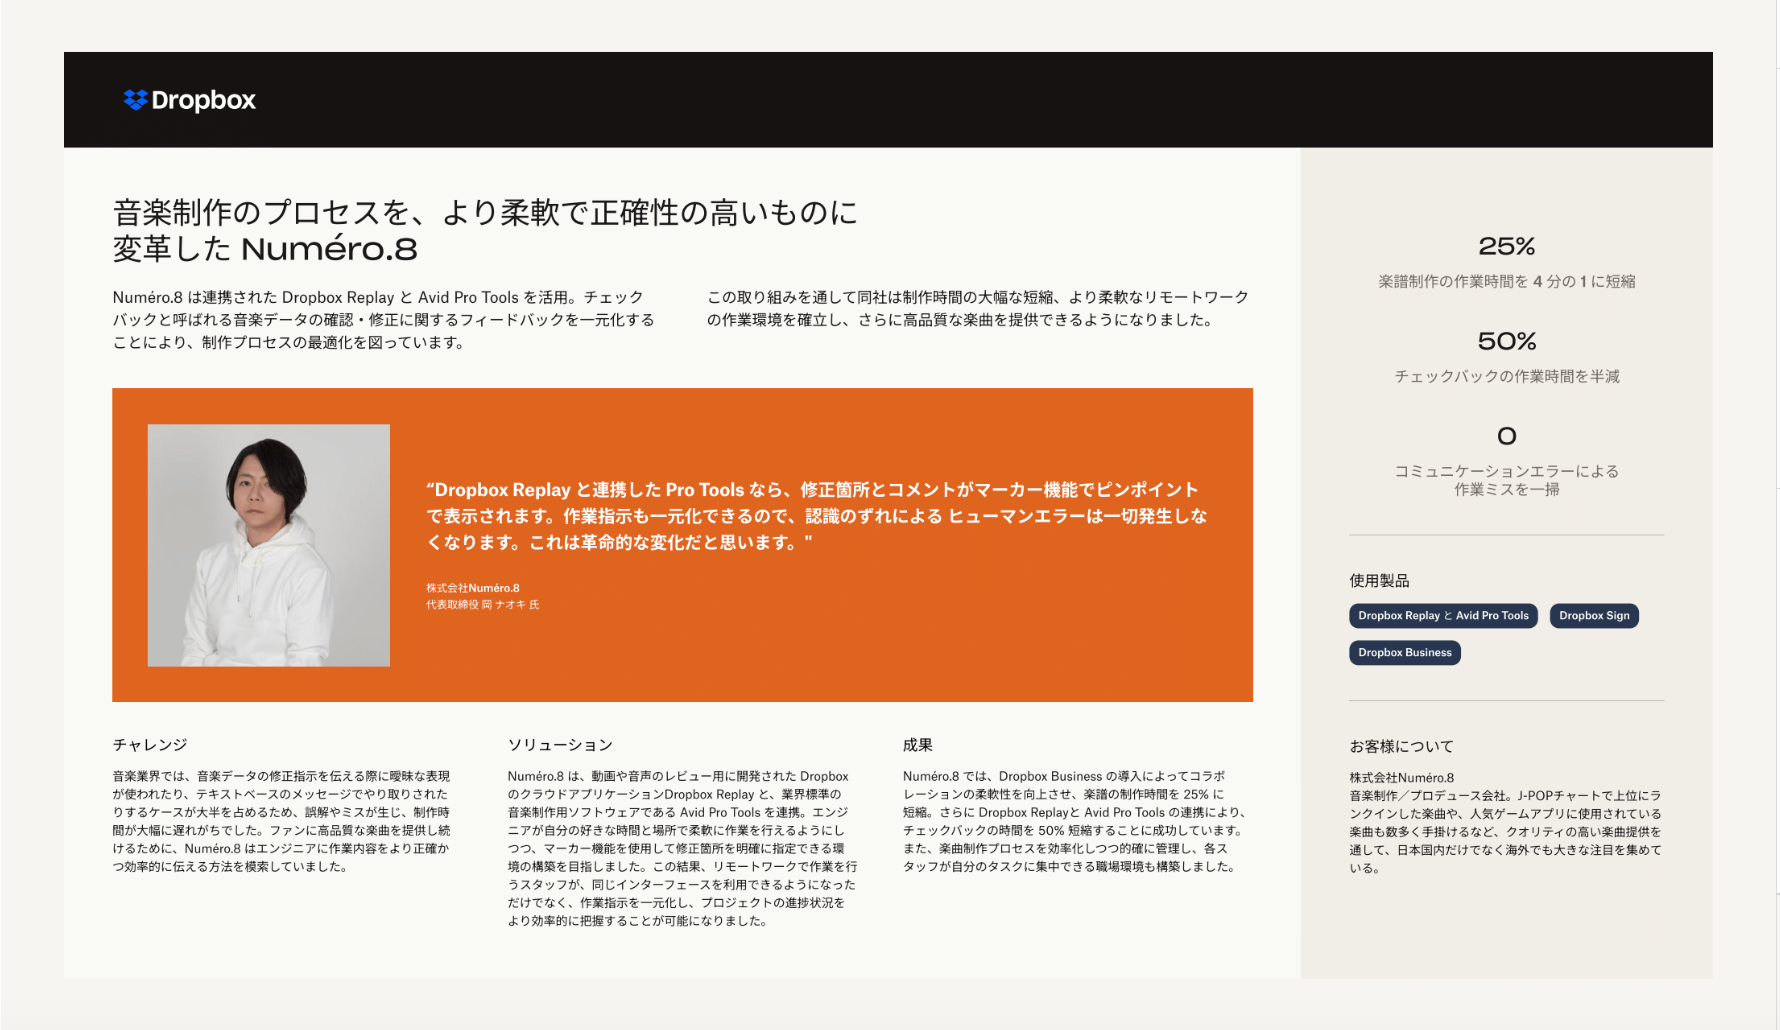Click the 0 statistic figure
Image resolution: width=1780 pixels, height=1030 pixels.
(x=1506, y=436)
